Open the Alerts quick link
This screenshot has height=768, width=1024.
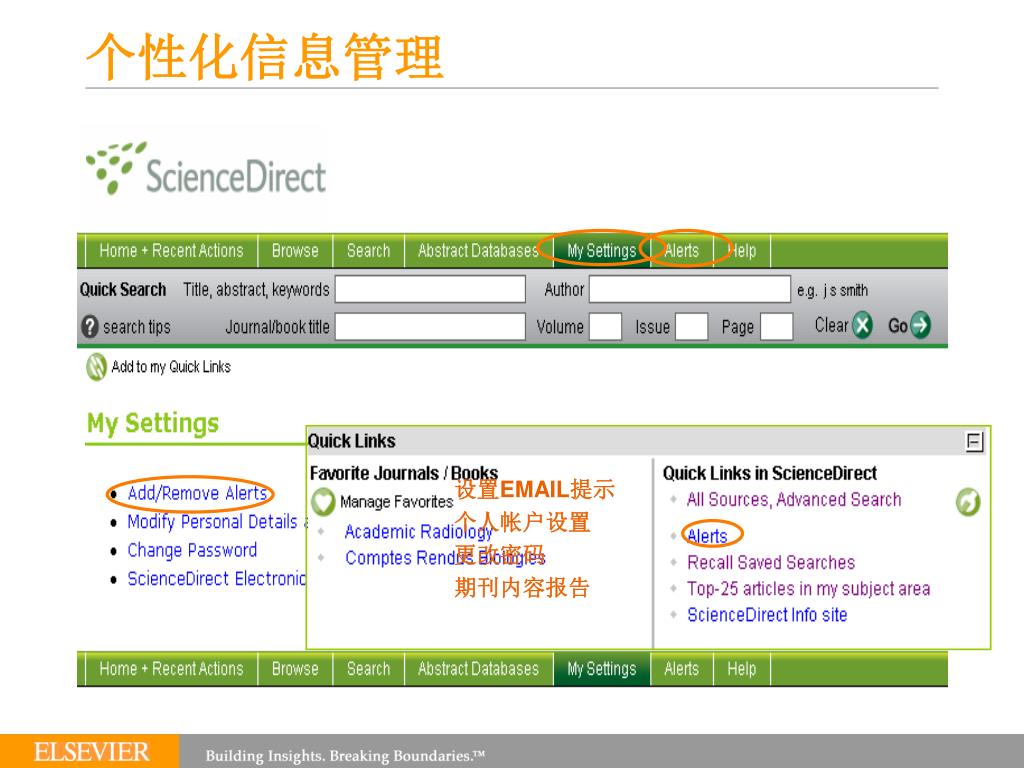707,536
